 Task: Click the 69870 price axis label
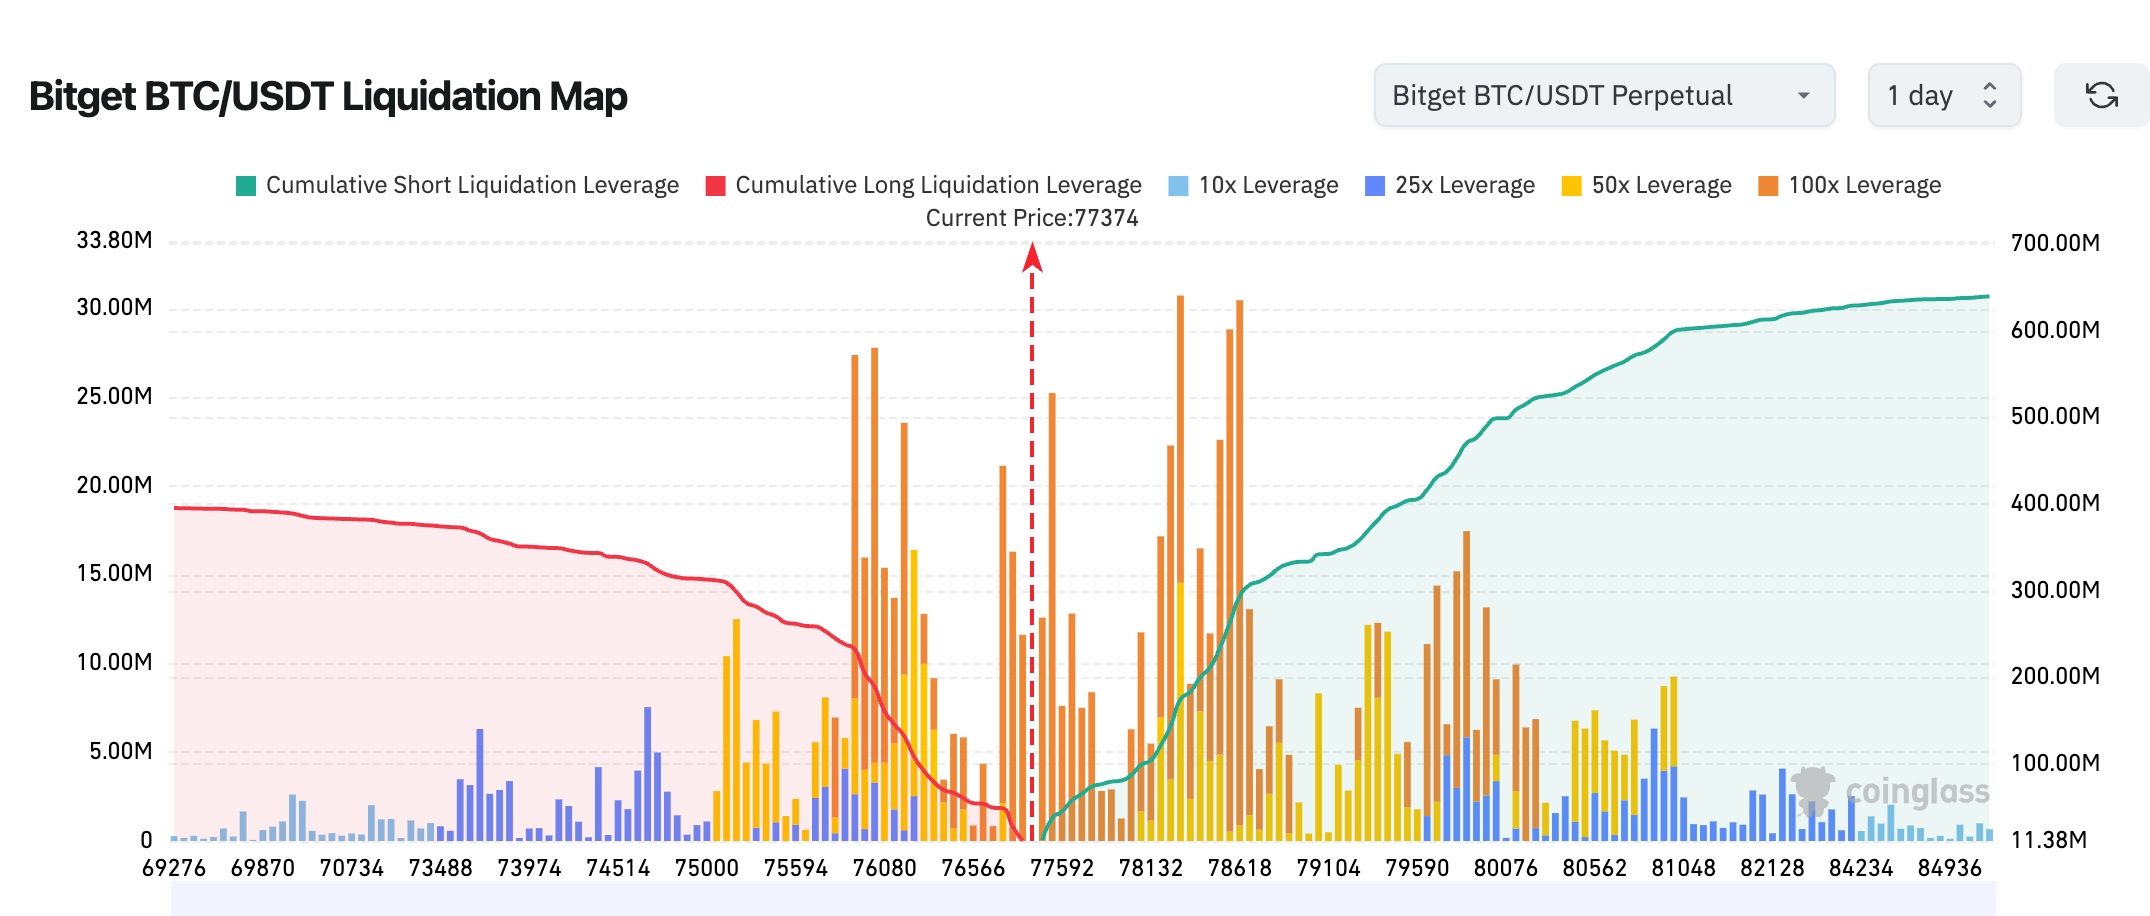click(x=263, y=868)
